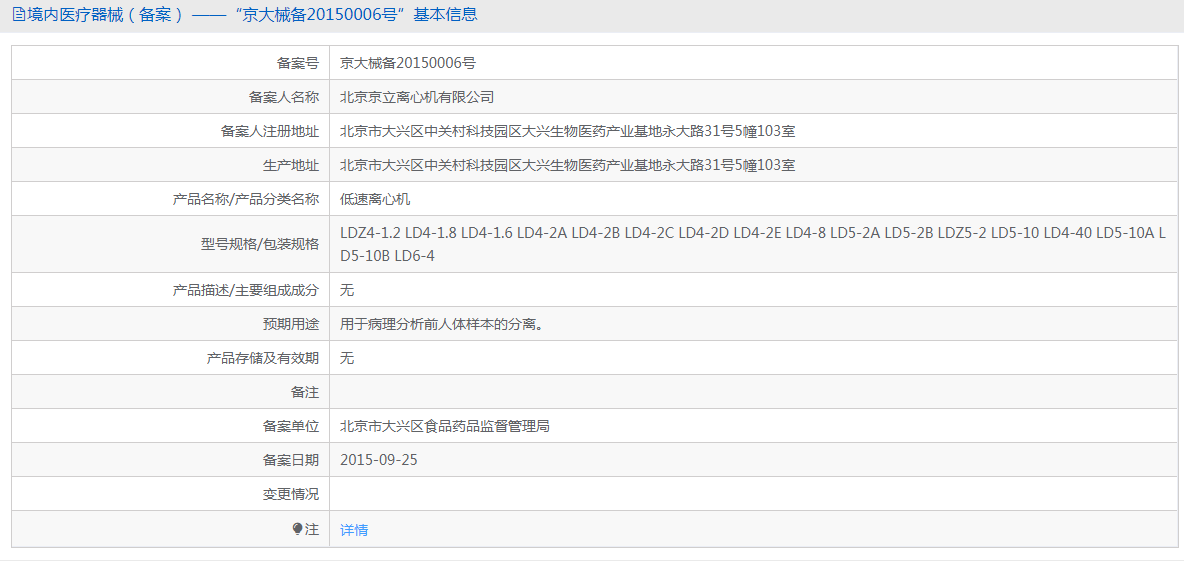Viewport: 1184px width, 586px height.
Task: Select the product name 低速离心机
Action: pos(375,199)
